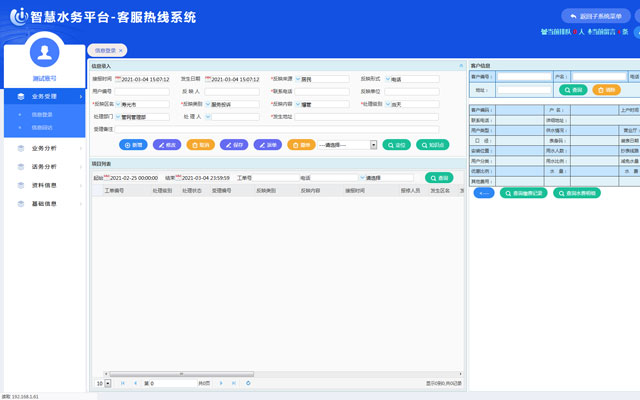640x400 pixels.
Task: Go to next page arrow
Action: 219,383
